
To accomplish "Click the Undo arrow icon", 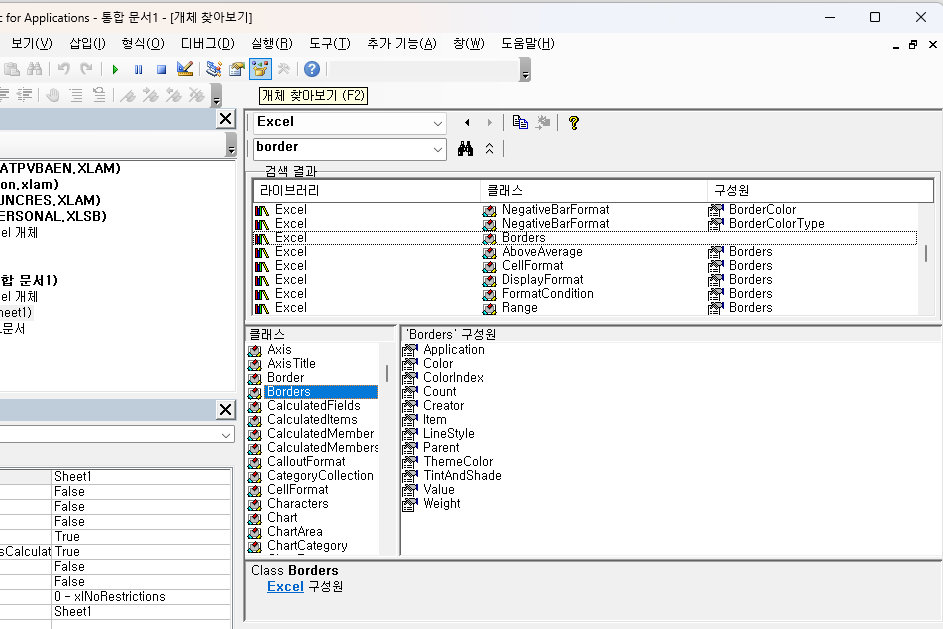I will (x=64, y=69).
